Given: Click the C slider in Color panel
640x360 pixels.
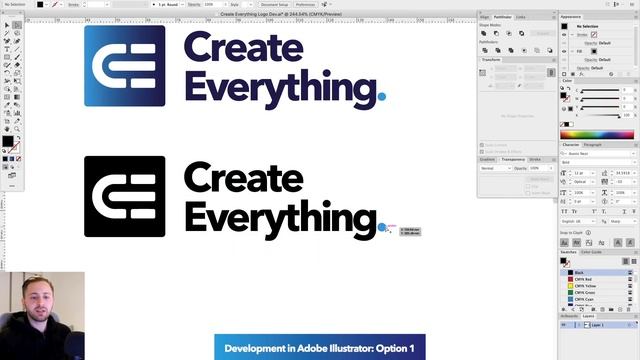Looking at the screenshot, I should pos(600,90).
